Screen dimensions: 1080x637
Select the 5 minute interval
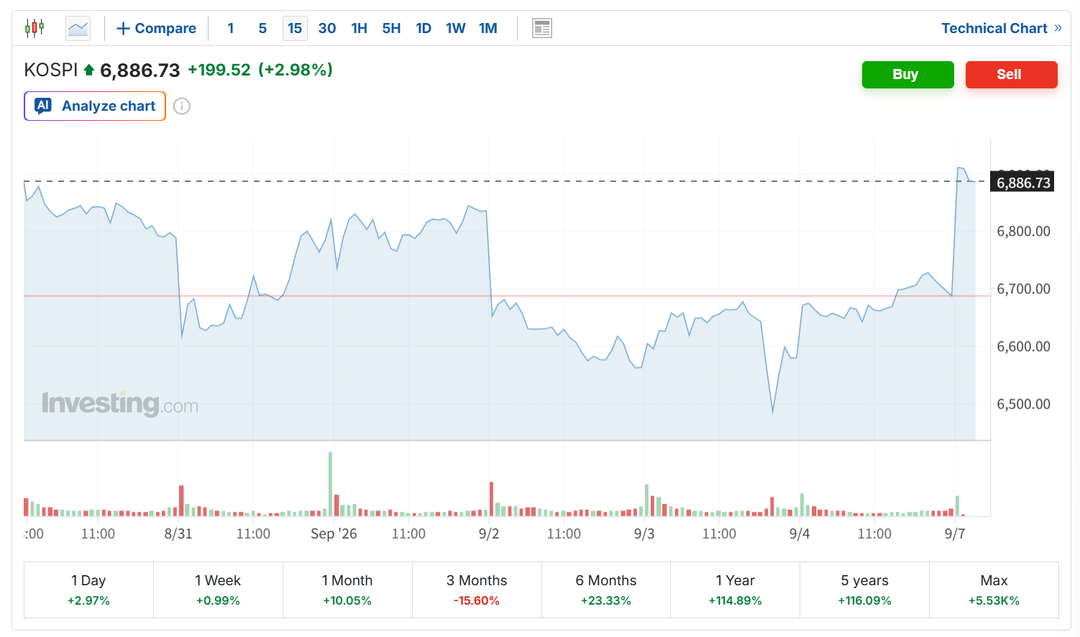262,28
